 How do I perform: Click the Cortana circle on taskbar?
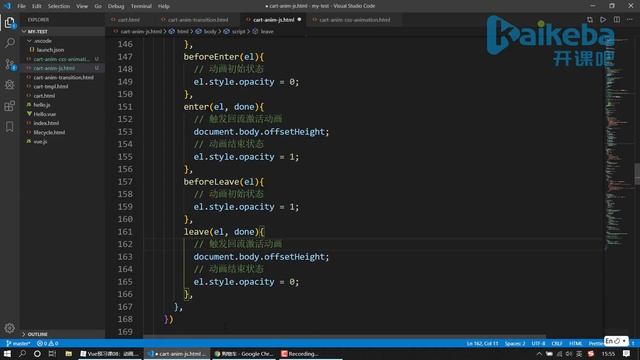click(37, 354)
